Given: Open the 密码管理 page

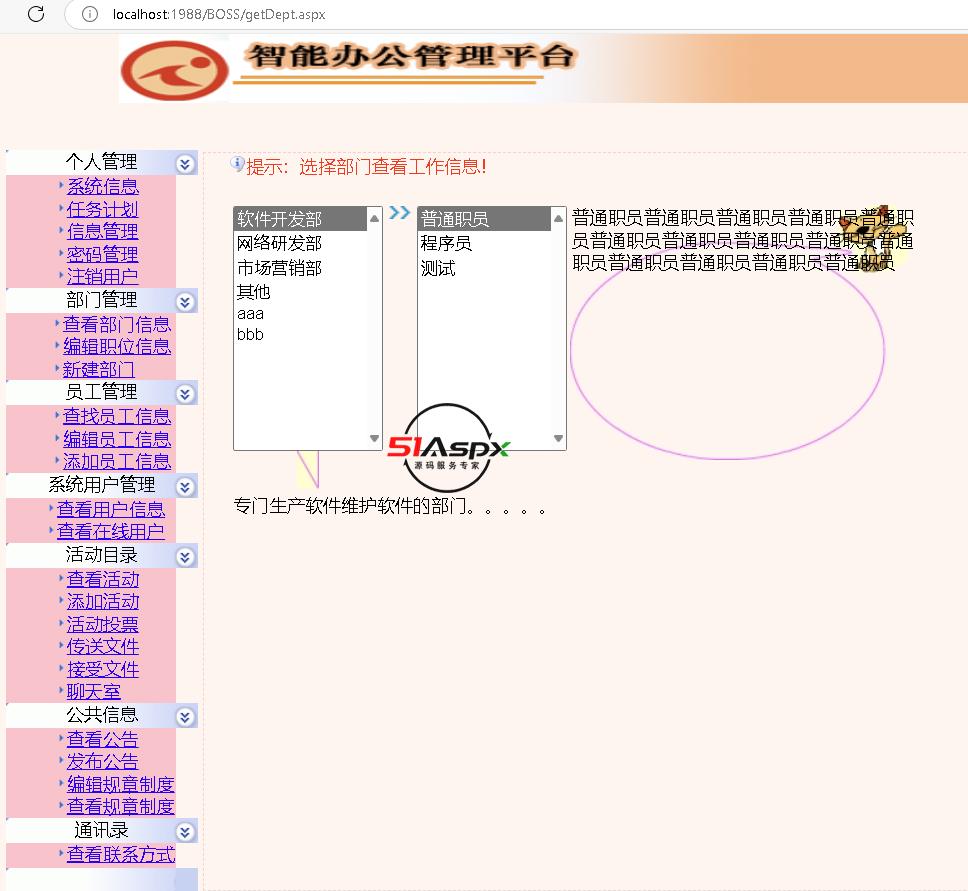Looking at the screenshot, I should [x=102, y=254].
